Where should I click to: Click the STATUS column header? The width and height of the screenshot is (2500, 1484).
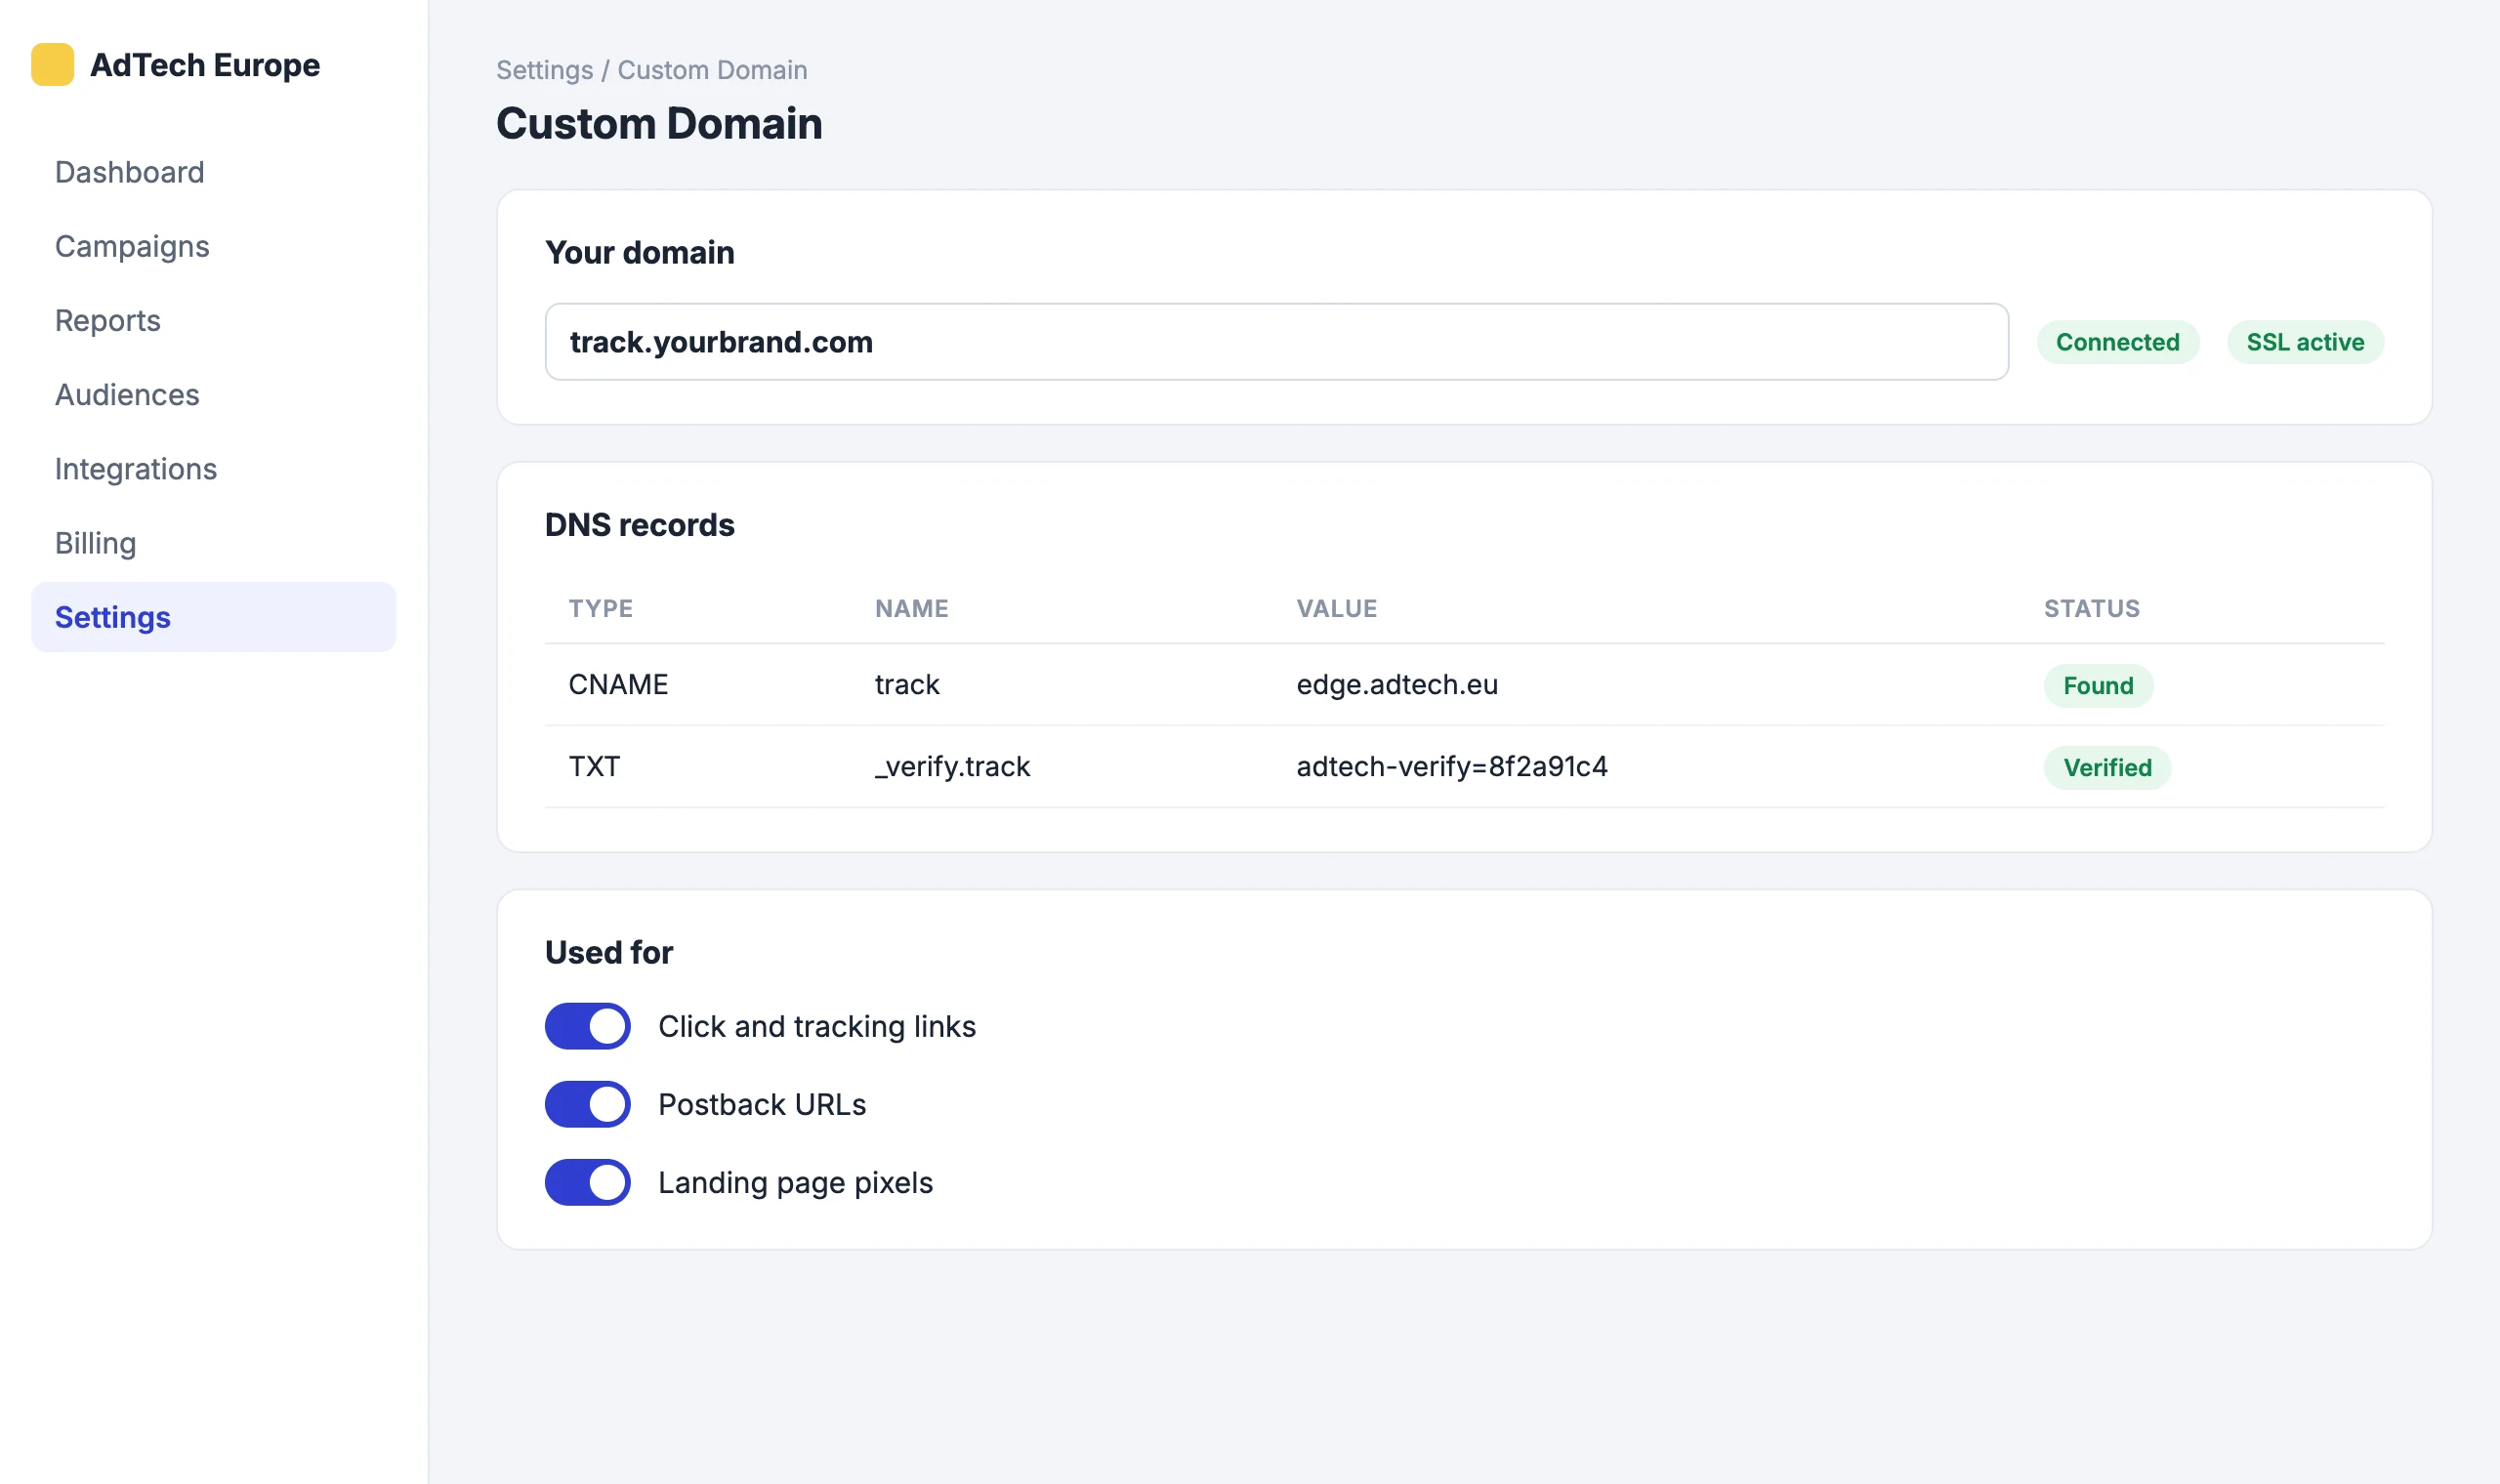2092,609
